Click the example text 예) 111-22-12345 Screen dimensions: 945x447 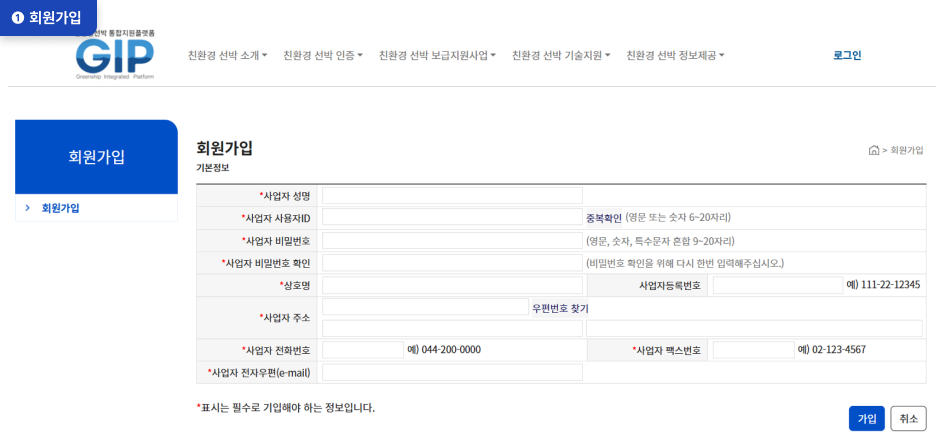pos(883,285)
